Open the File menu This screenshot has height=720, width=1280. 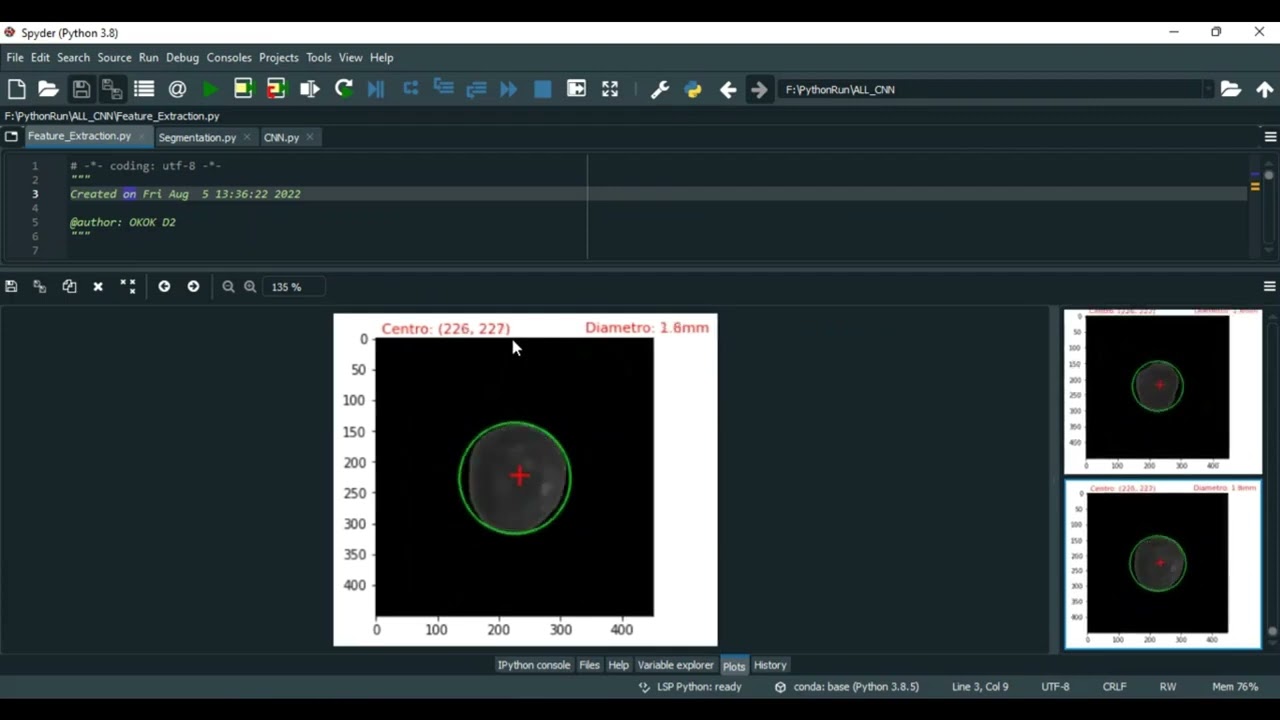point(15,57)
